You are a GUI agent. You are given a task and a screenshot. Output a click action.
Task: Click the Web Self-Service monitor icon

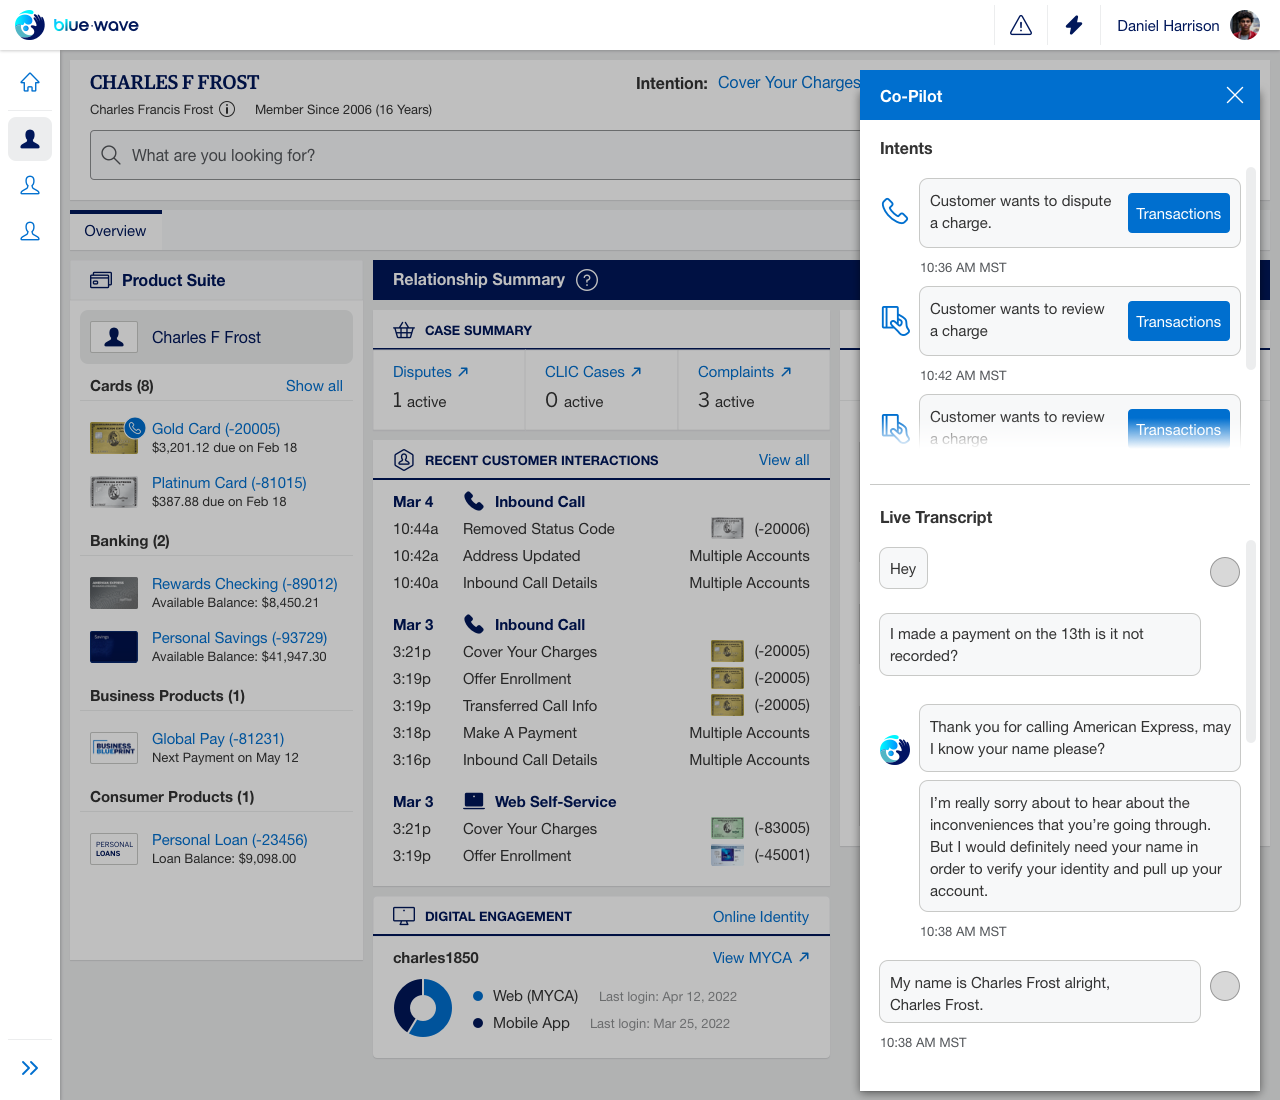[474, 801]
